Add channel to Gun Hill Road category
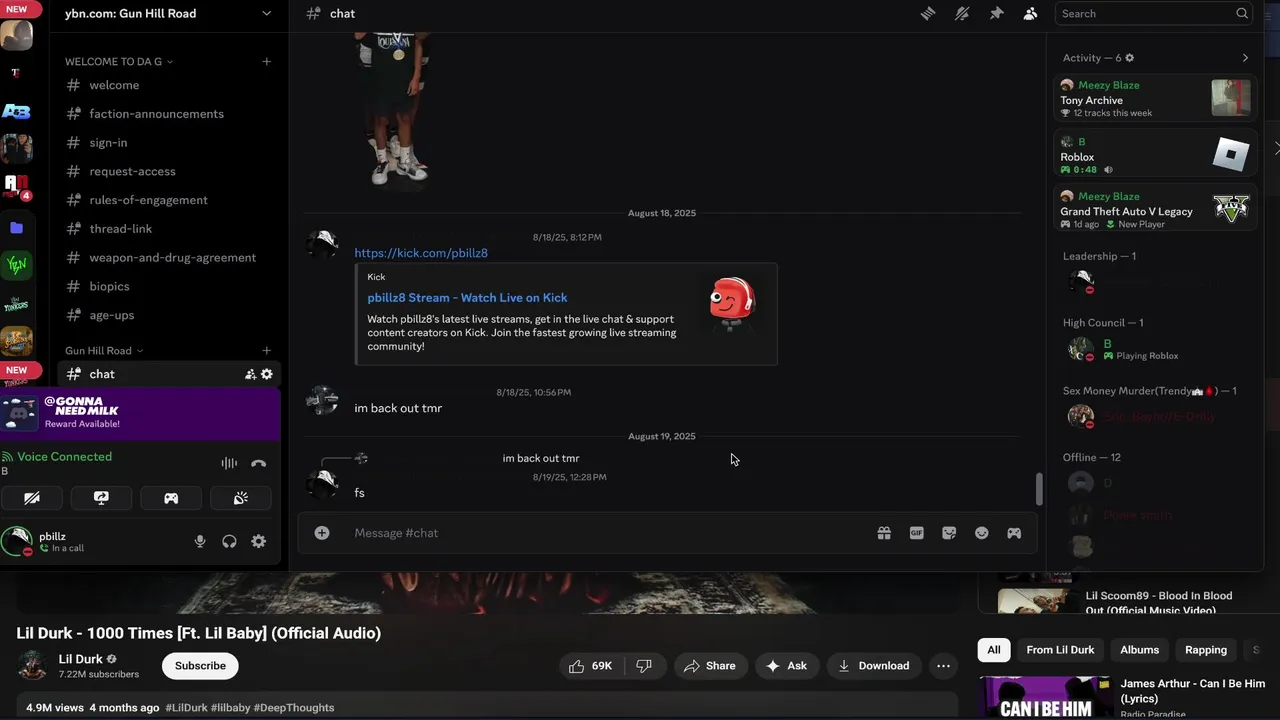 coord(266,351)
